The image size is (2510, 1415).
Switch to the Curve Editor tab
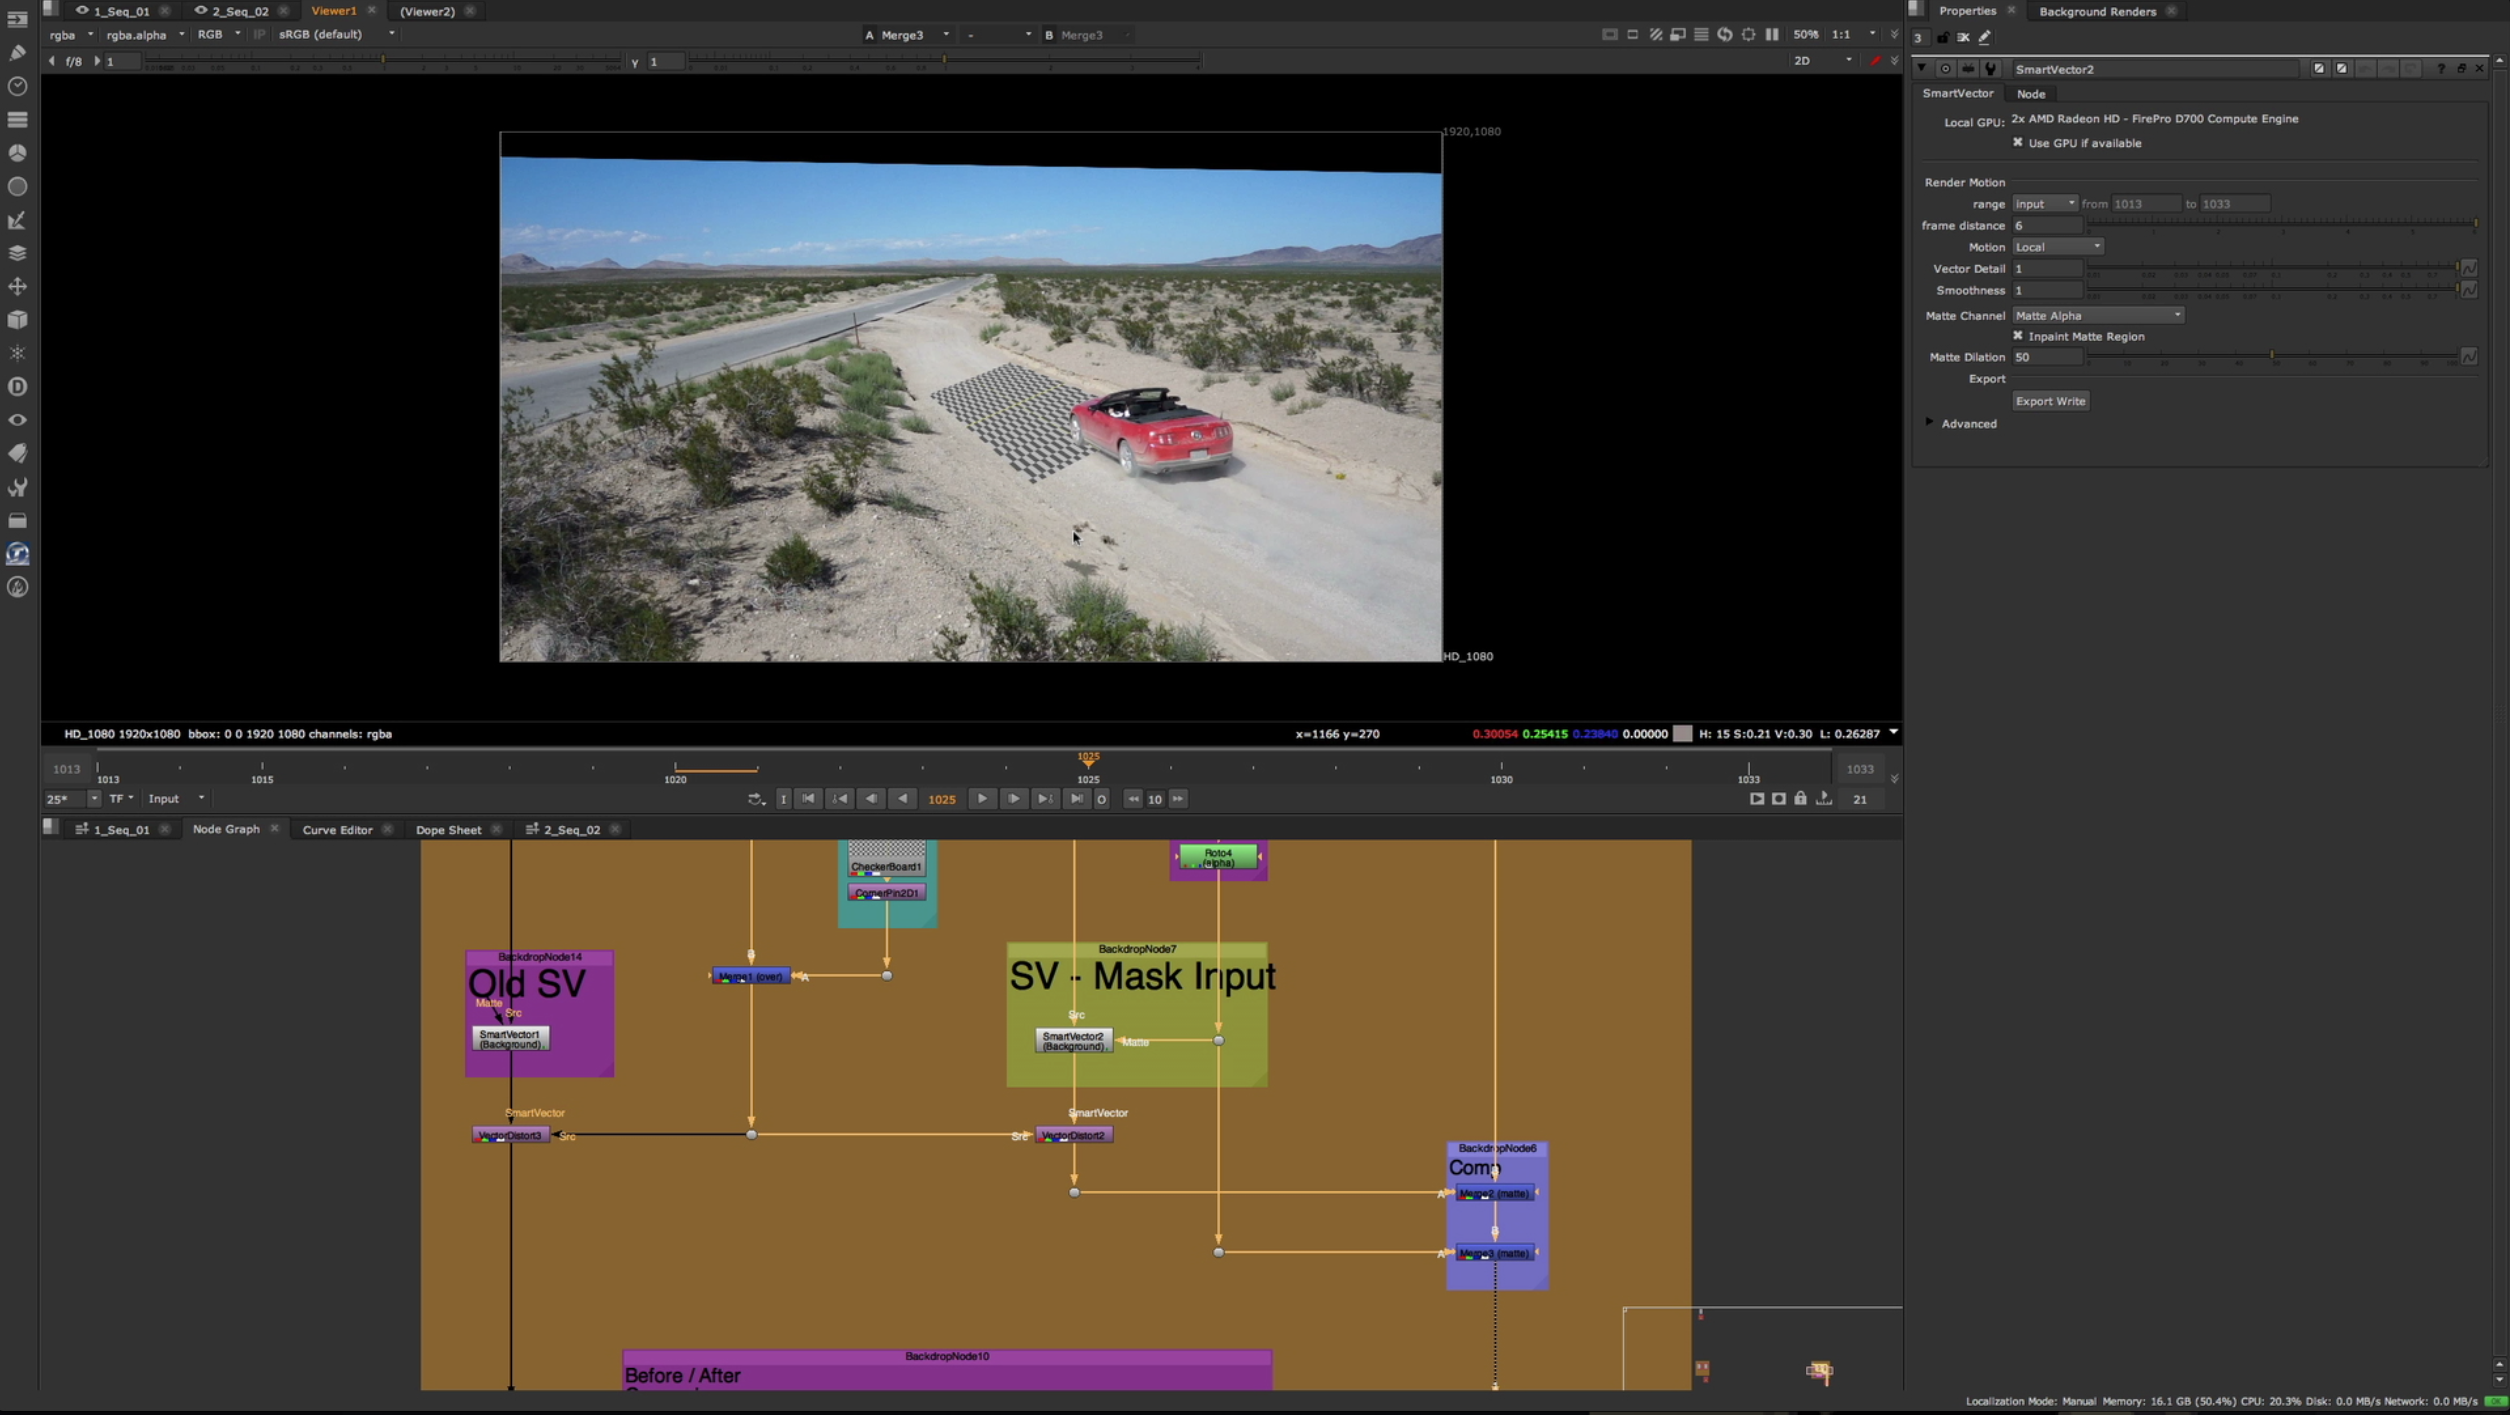tap(337, 829)
